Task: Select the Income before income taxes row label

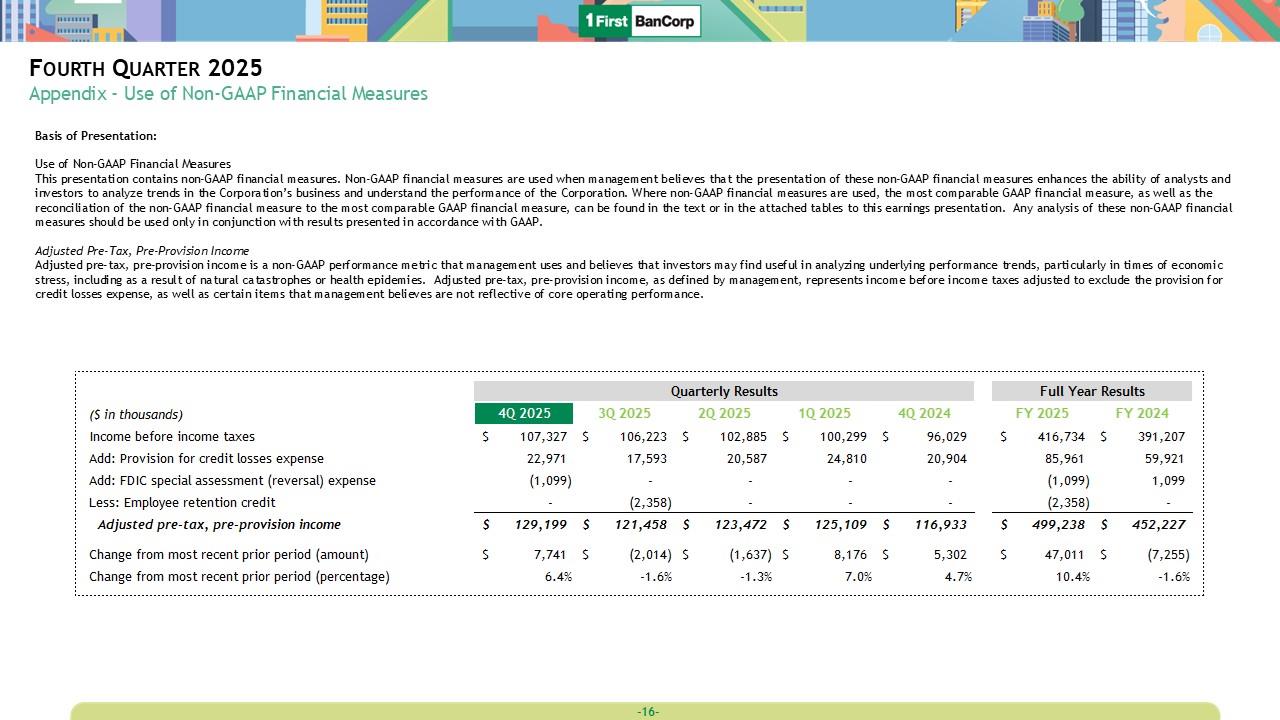Action: [172, 437]
